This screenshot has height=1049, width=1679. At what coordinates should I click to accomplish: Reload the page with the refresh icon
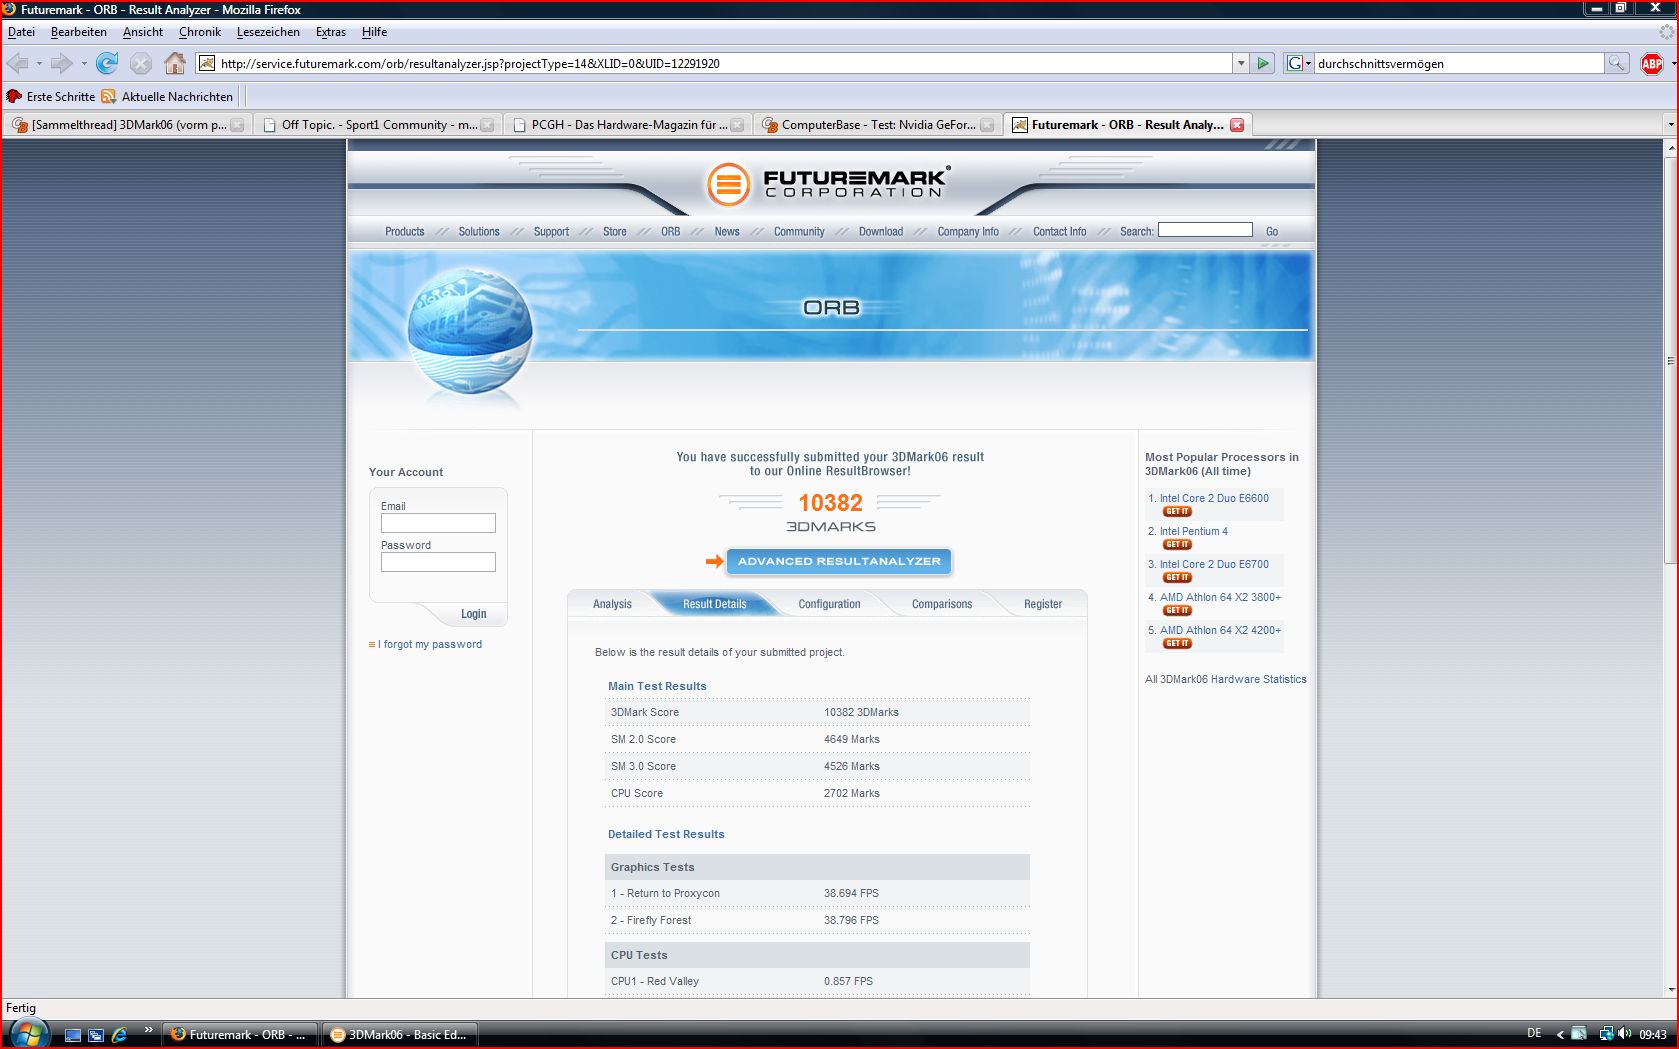coord(107,63)
